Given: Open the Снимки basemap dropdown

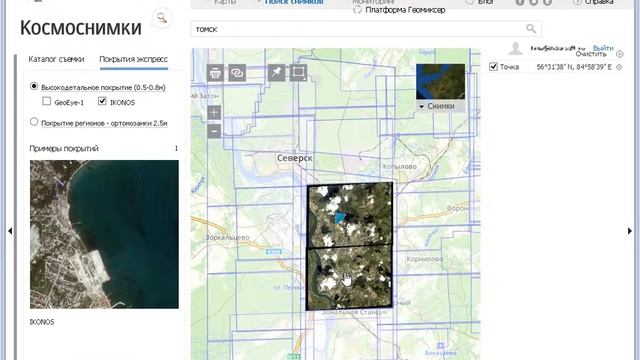Looking at the screenshot, I should coord(440,106).
